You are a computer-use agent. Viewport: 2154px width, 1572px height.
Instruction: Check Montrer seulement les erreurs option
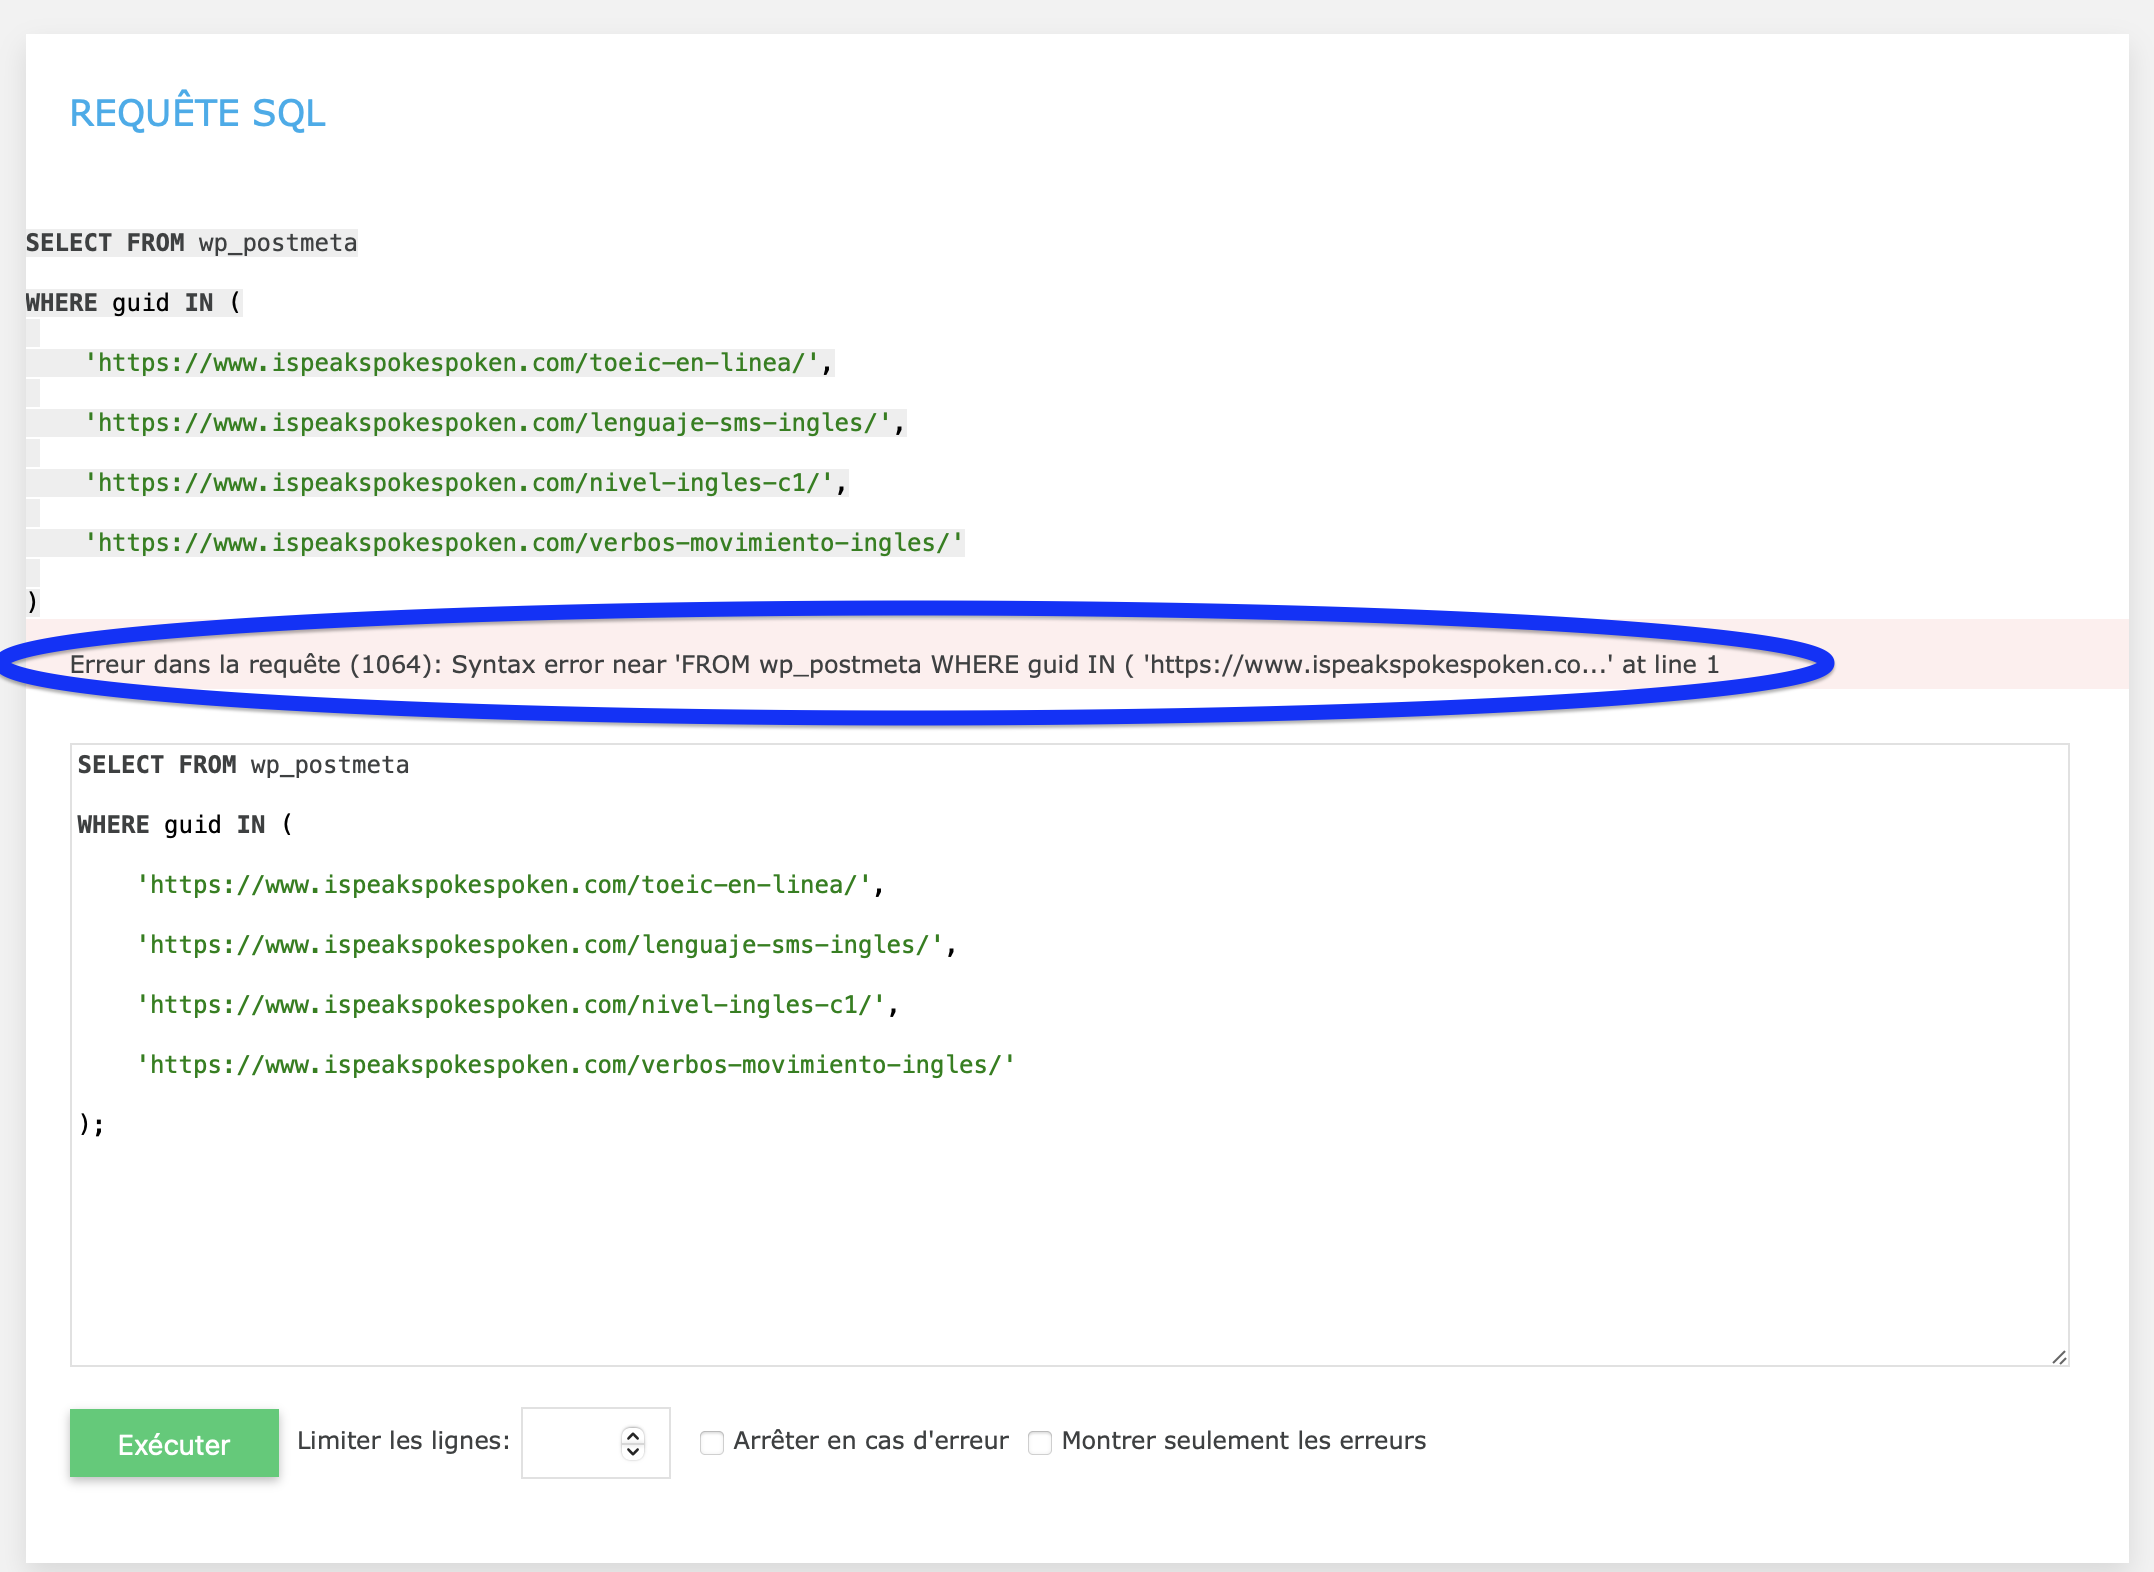click(1040, 1442)
